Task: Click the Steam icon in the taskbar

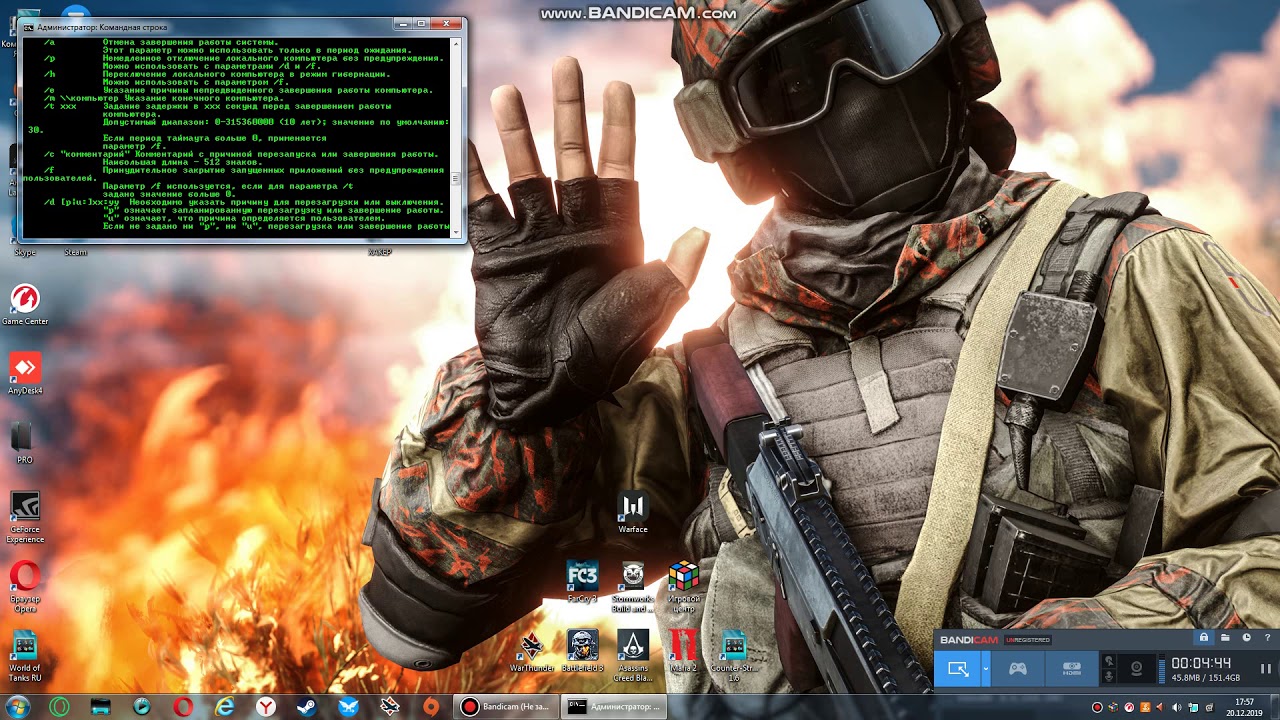Action: (307, 707)
